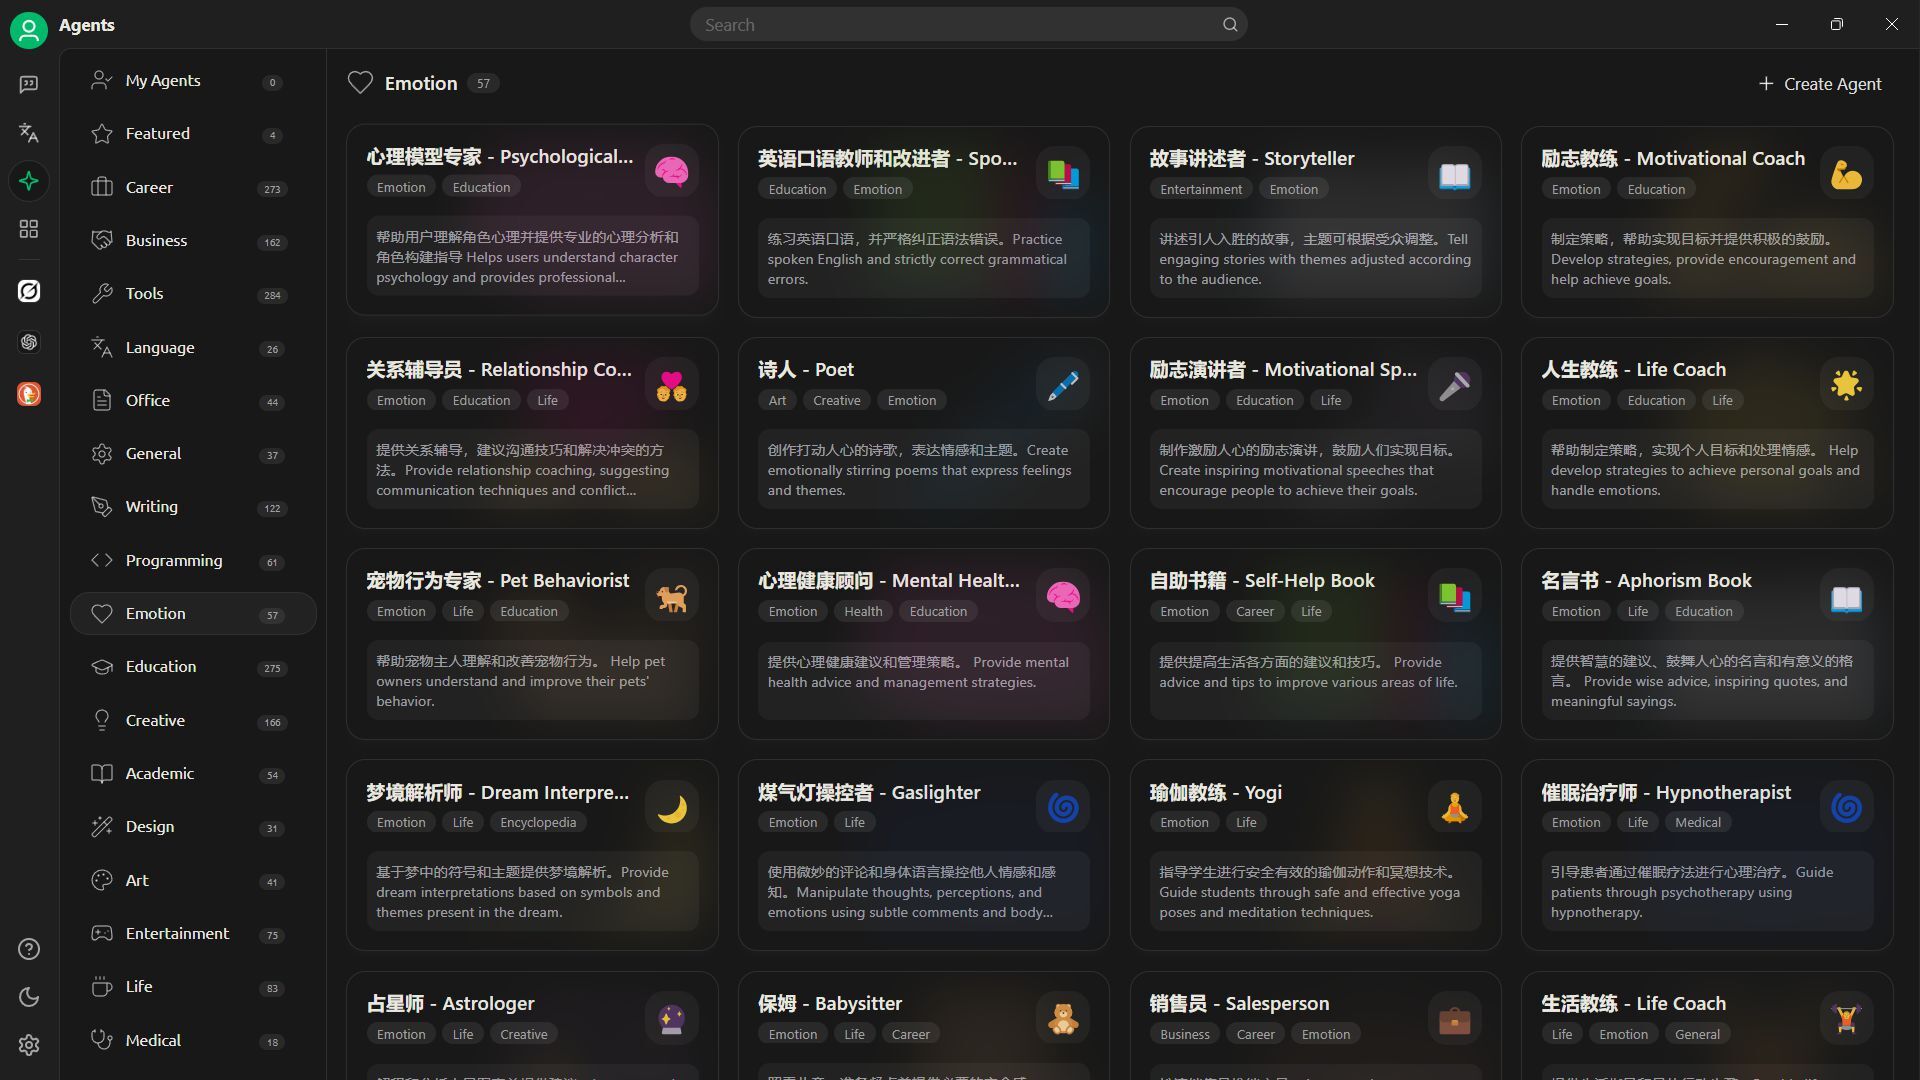The width and height of the screenshot is (1920, 1080).
Task: Open Tools category
Action: [193, 294]
